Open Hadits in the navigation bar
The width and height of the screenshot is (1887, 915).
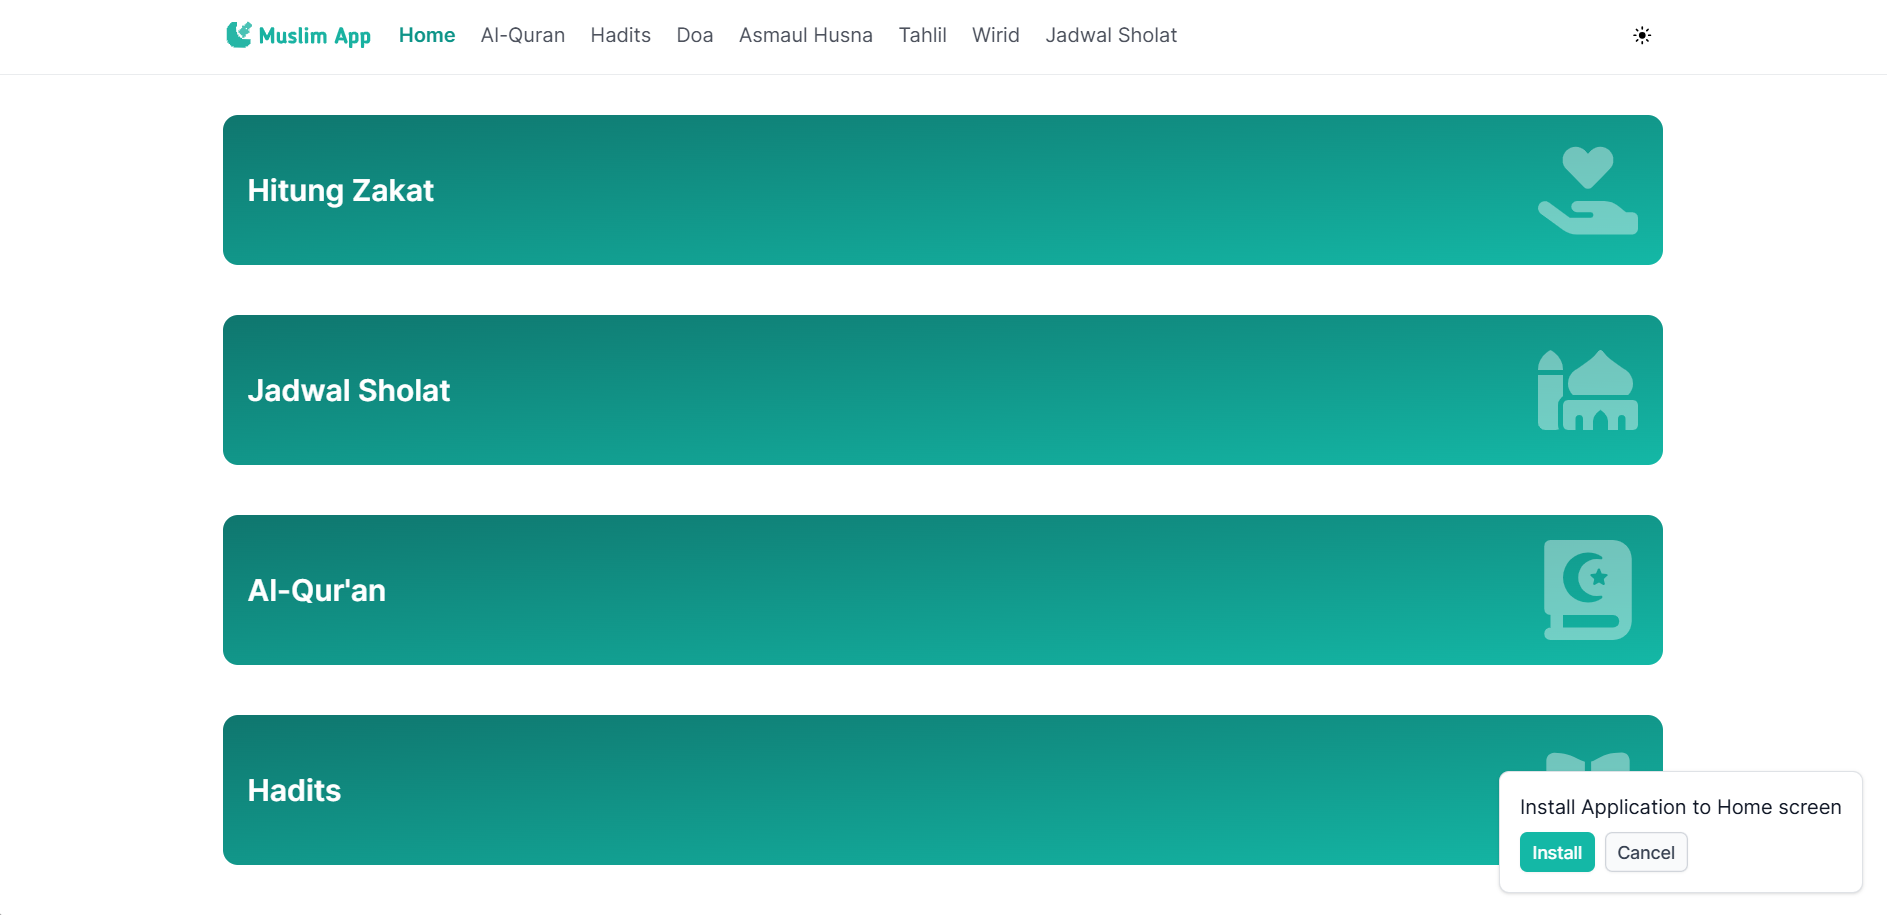[x=621, y=35]
